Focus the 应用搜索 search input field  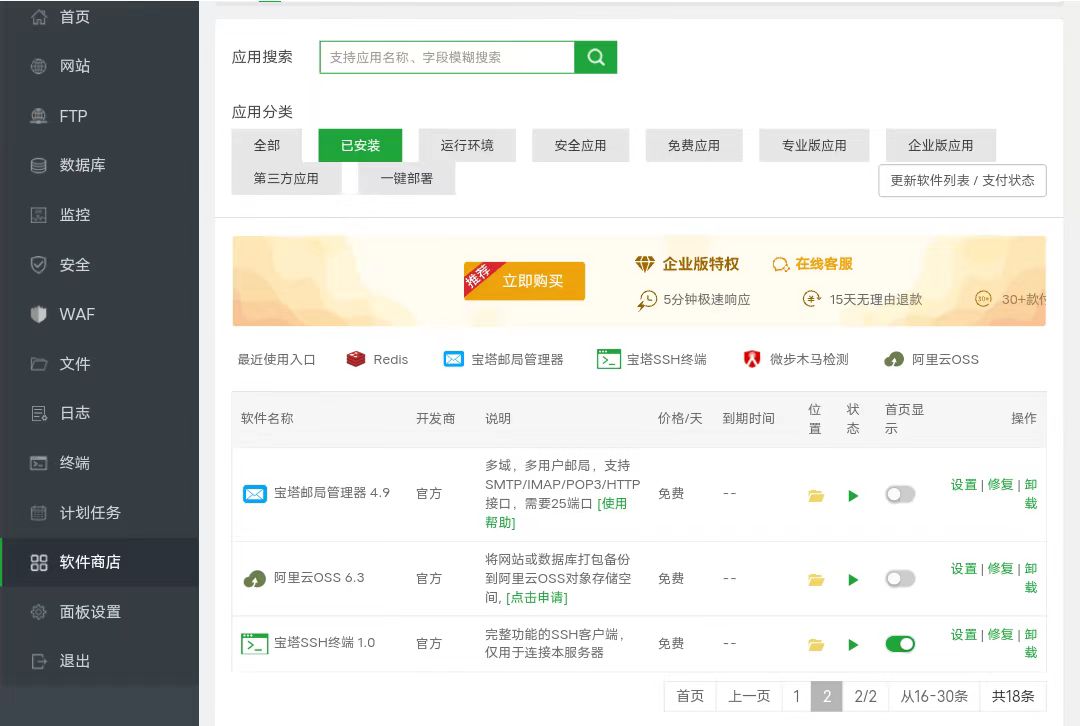click(x=447, y=57)
